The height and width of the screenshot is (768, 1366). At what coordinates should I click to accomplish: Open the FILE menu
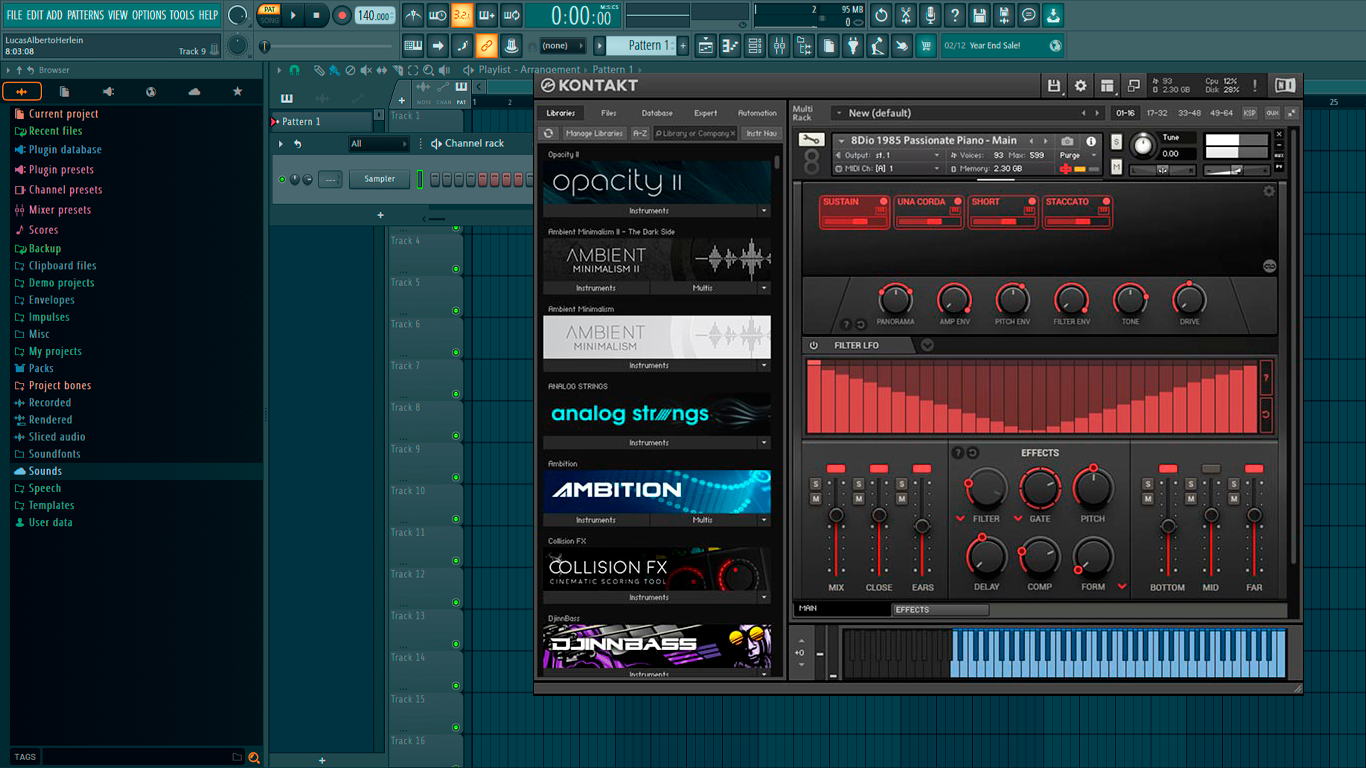pyautogui.click(x=14, y=15)
